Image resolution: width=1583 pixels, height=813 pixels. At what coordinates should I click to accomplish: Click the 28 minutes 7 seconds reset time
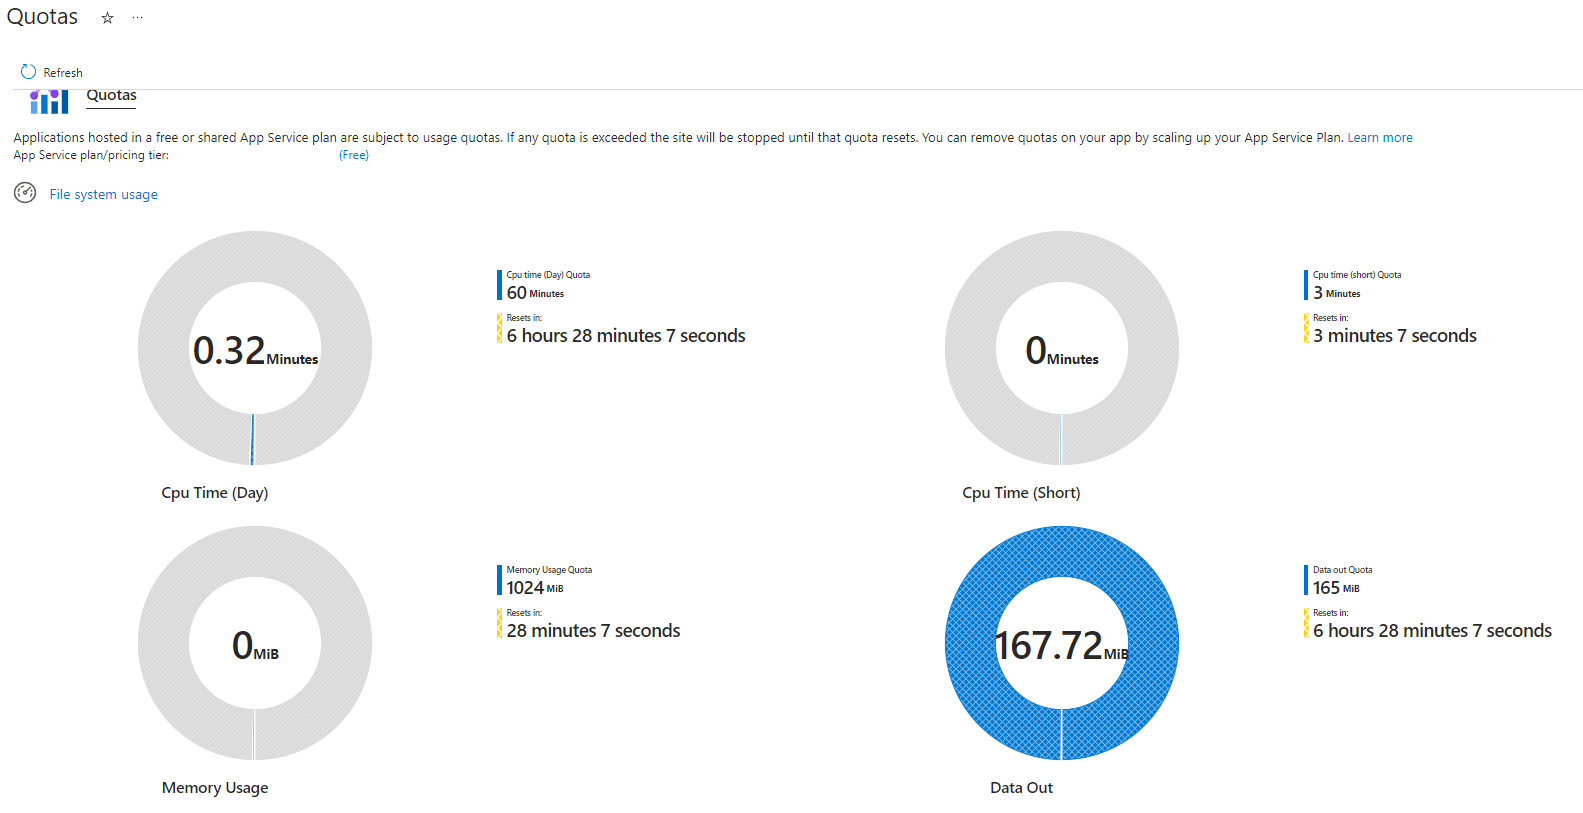pos(593,631)
